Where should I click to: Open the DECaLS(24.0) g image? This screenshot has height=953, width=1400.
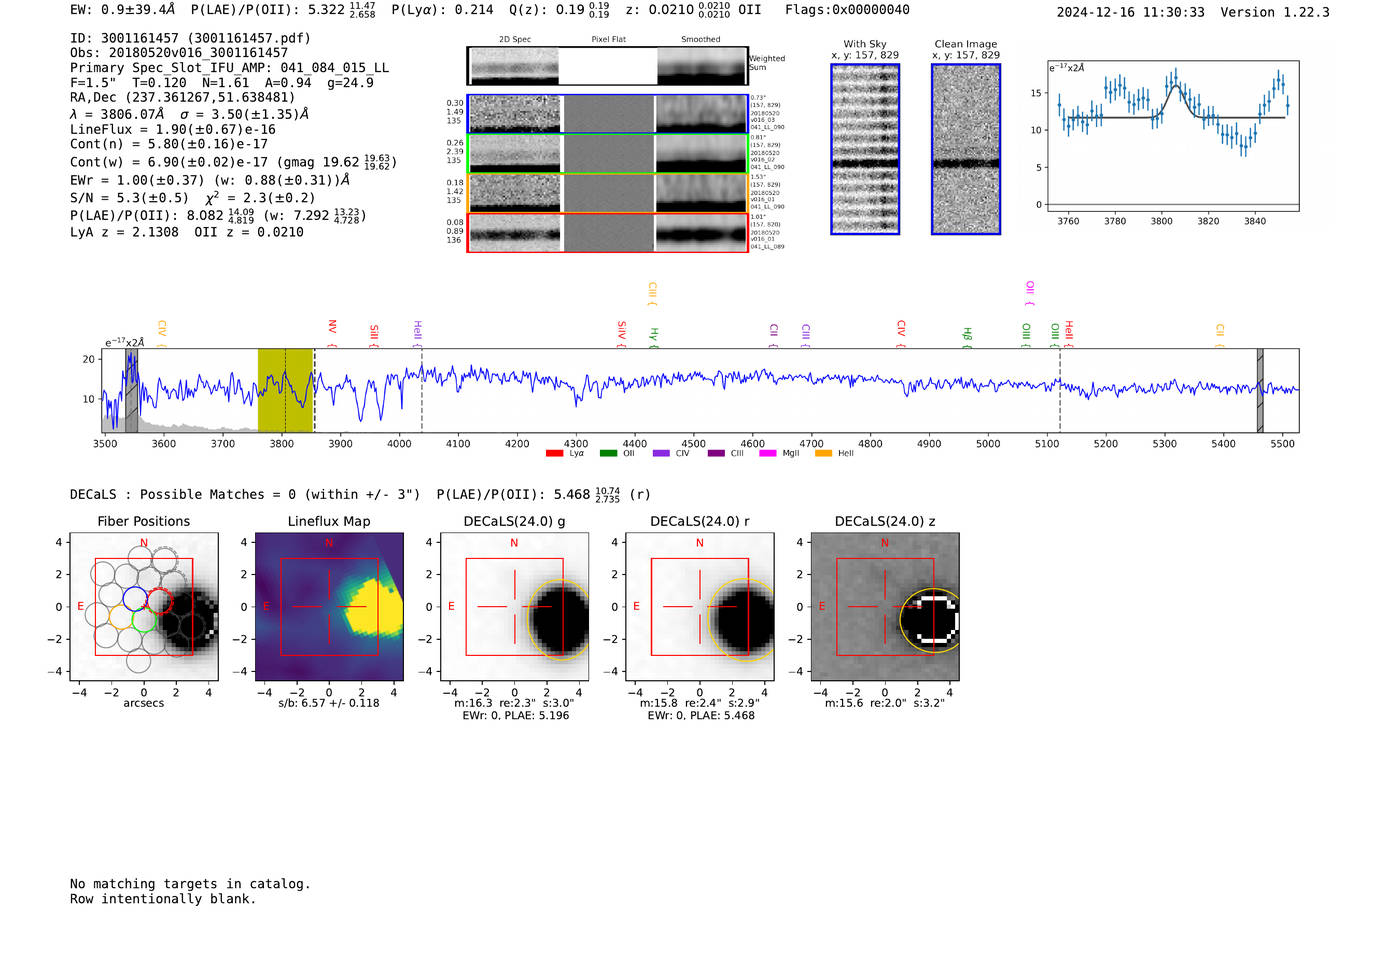pos(514,606)
